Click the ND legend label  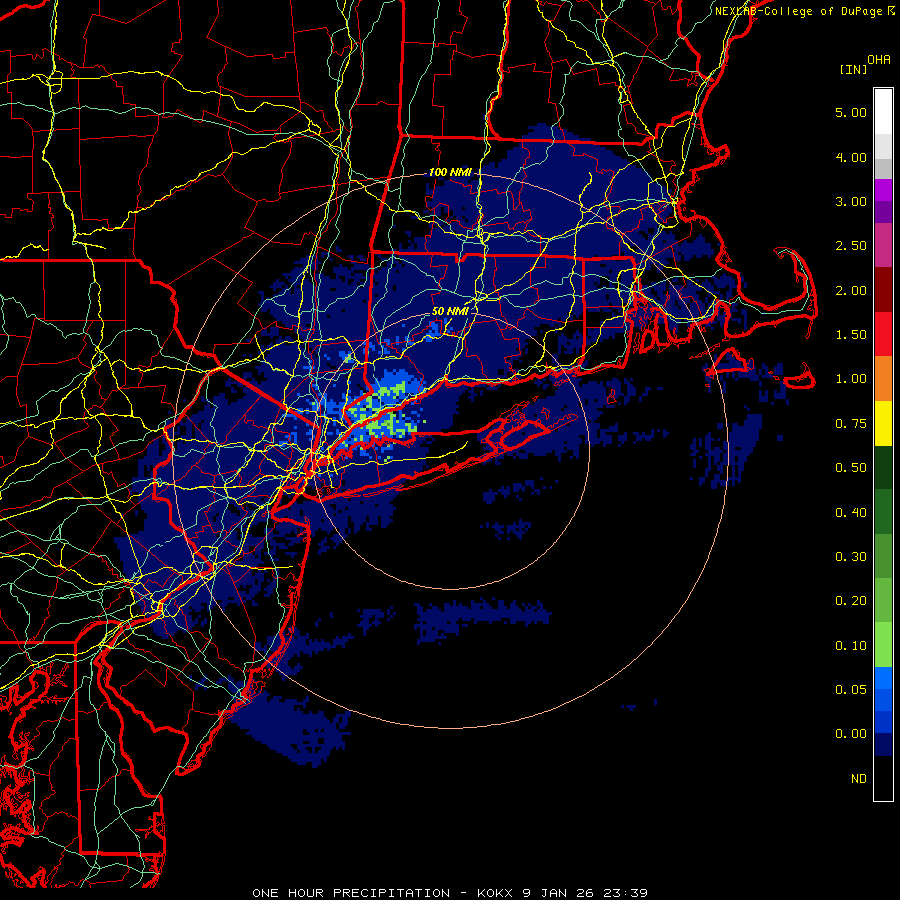tap(859, 779)
